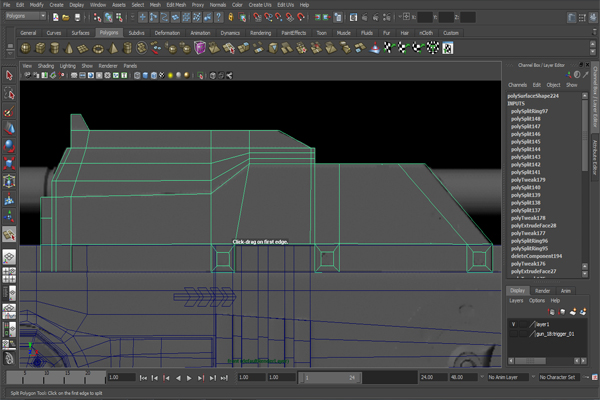Create a polygon pyramid from shelf
The image size is (600, 400).
click(112, 48)
